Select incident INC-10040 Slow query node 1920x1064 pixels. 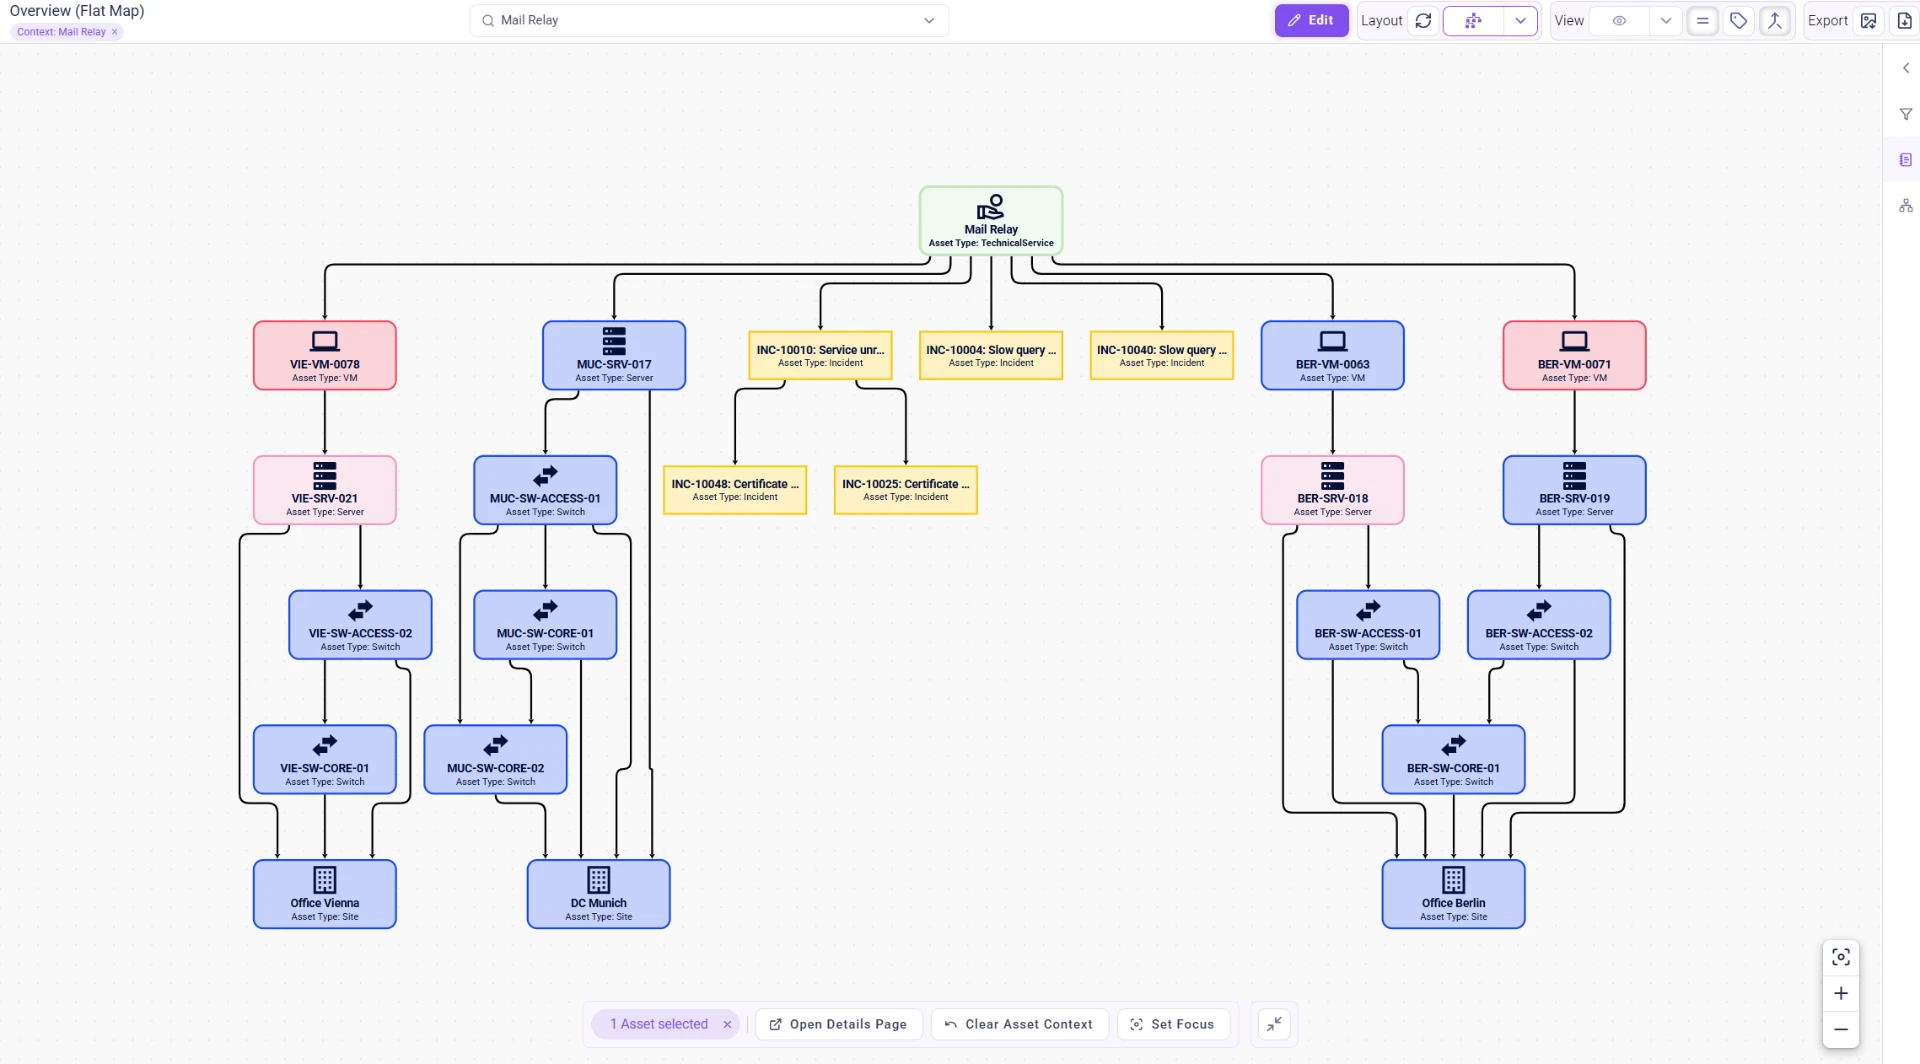click(1161, 355)
